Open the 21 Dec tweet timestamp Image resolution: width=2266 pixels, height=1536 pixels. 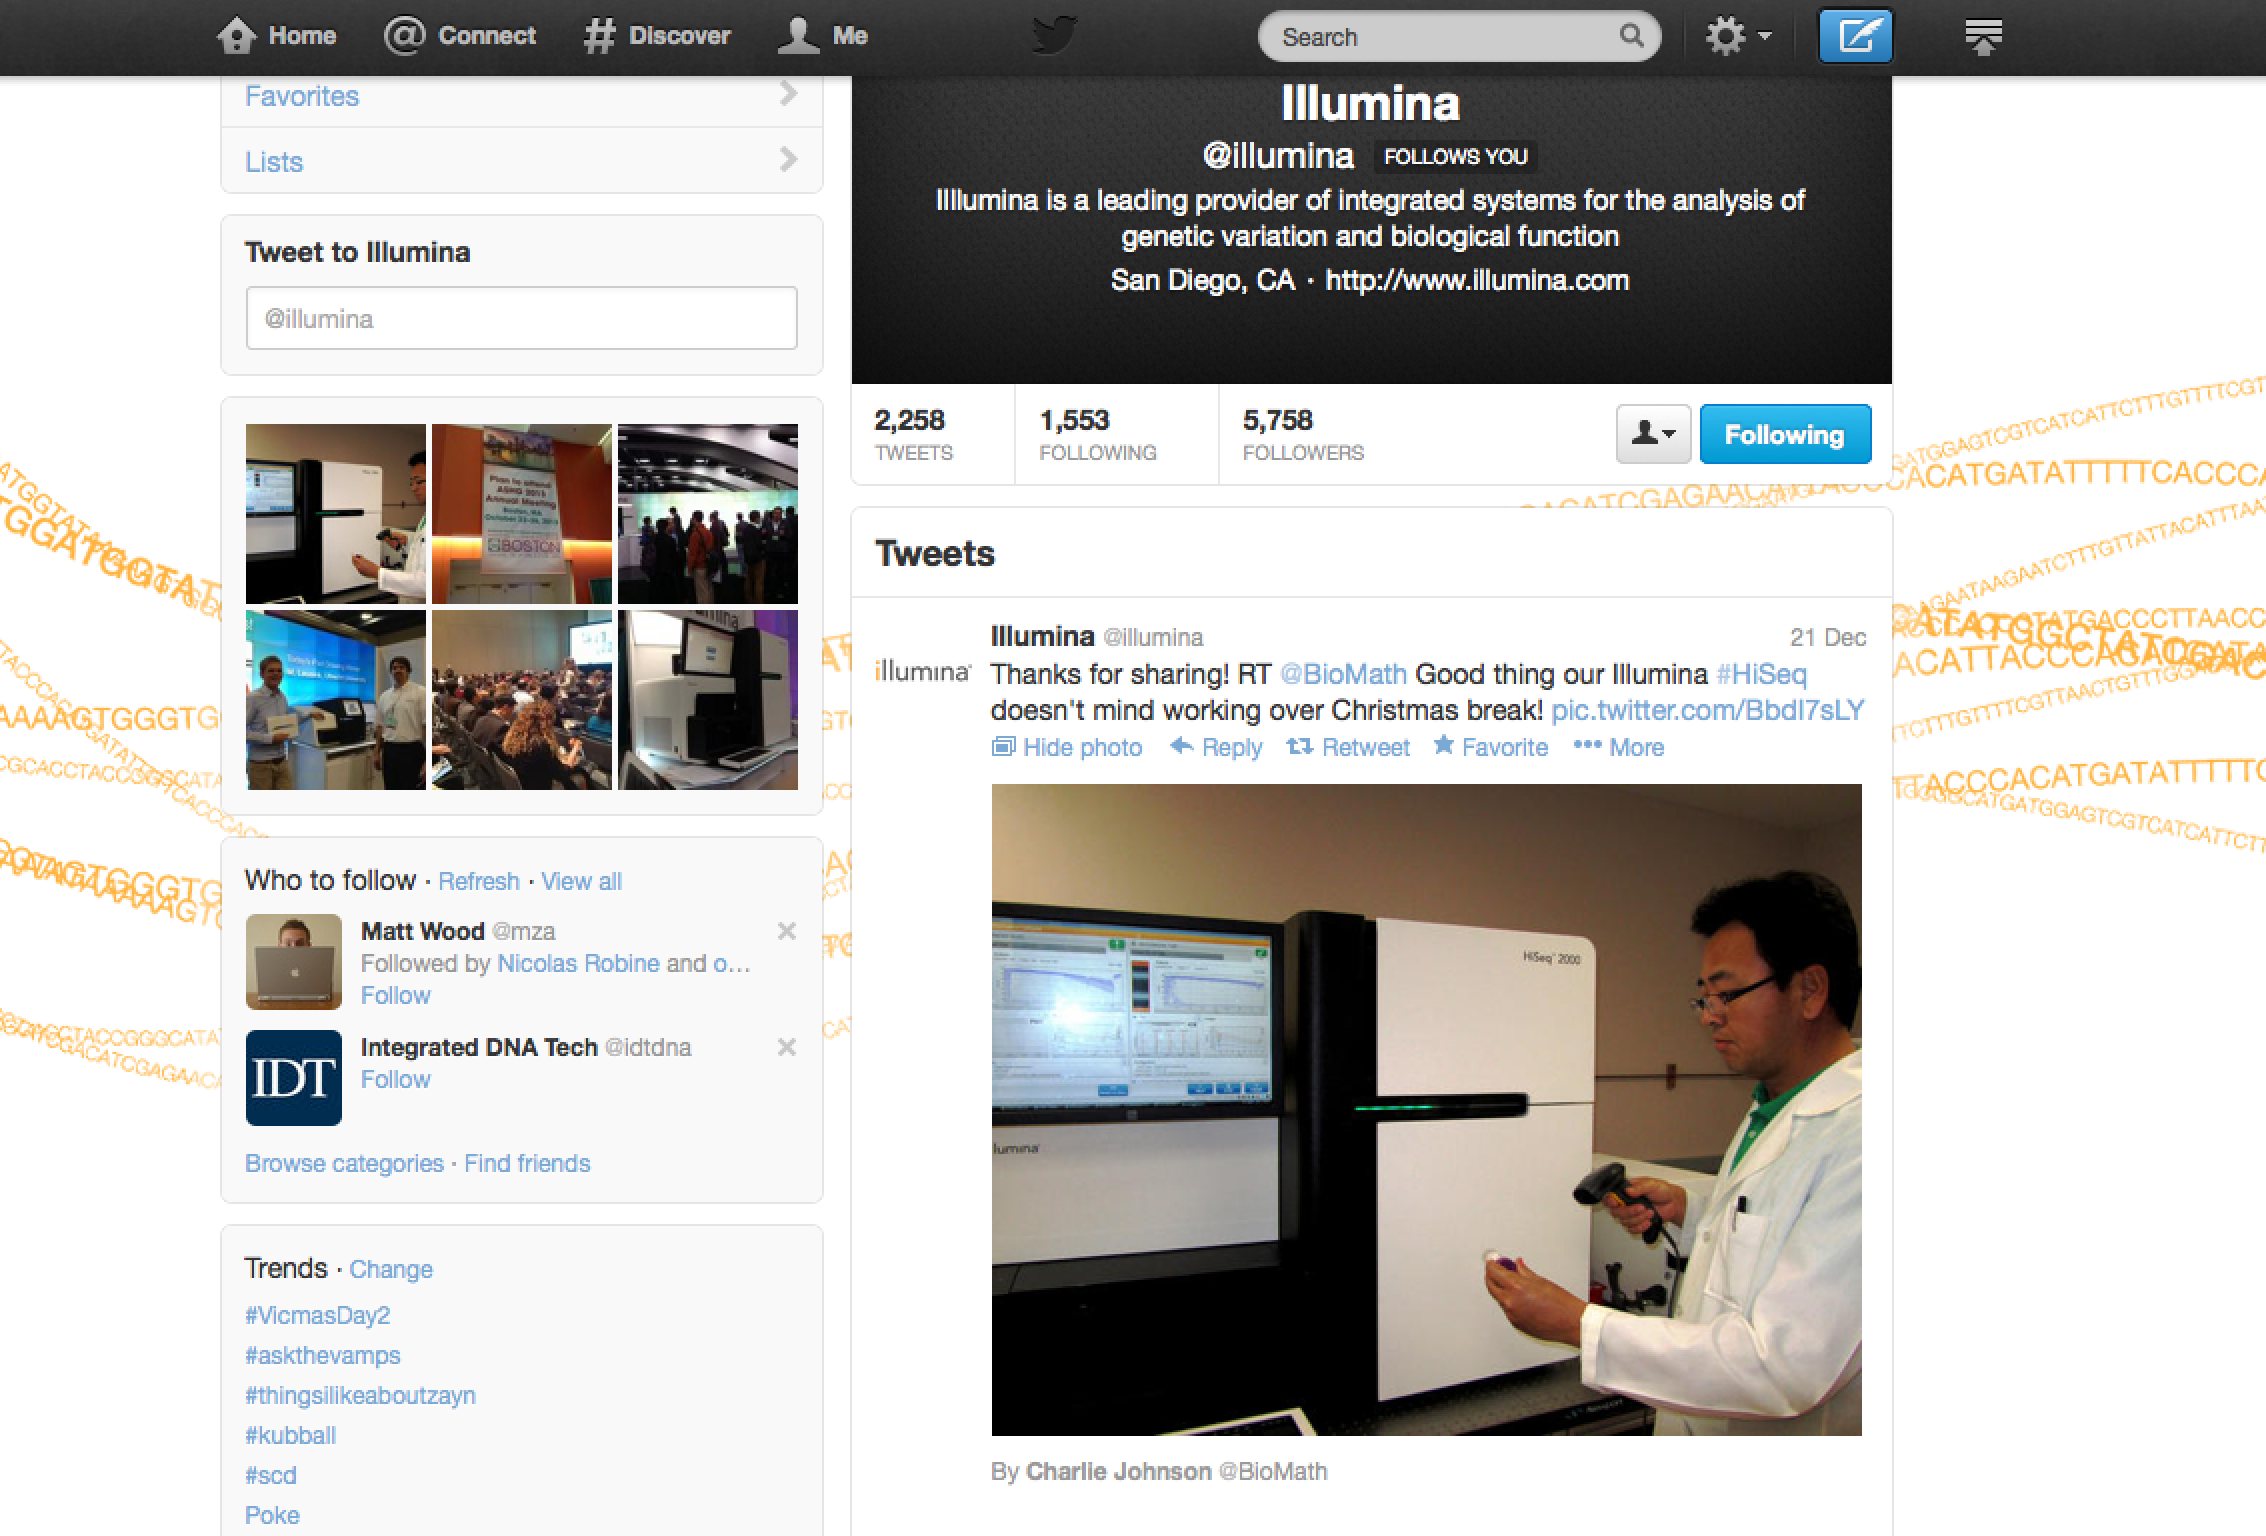[x=1828, y=637]
